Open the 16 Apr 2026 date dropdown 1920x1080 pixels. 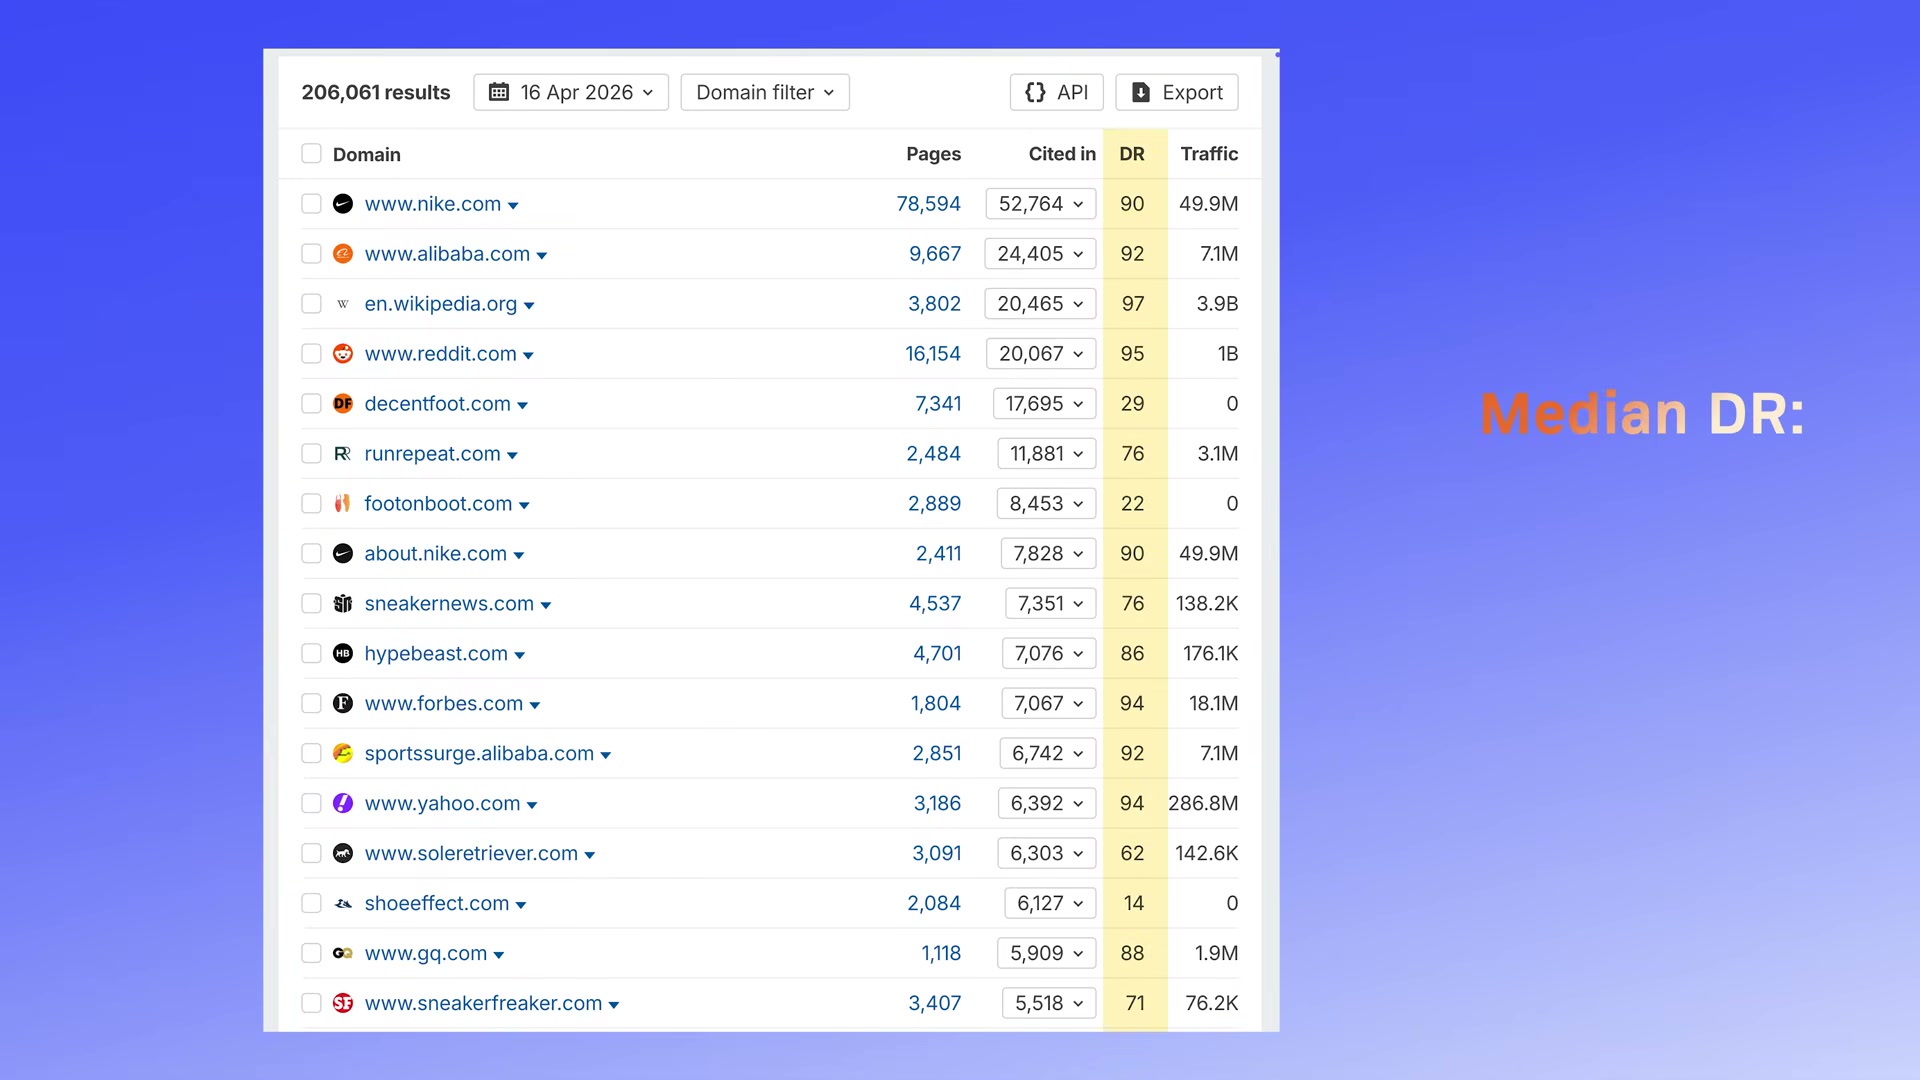pyautogui.click(x=571, y=92)
